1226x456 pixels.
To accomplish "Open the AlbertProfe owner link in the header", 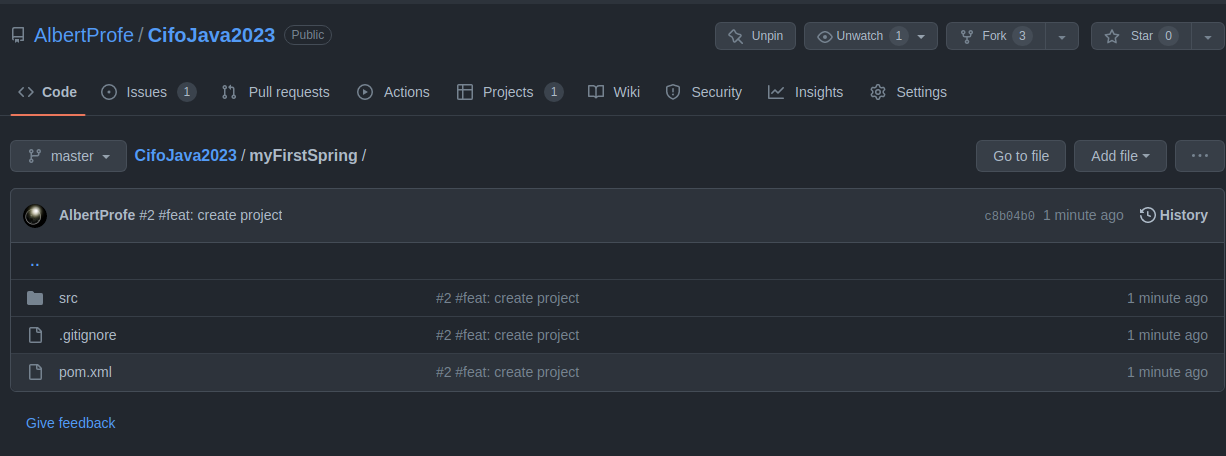I will coord(84,35).
